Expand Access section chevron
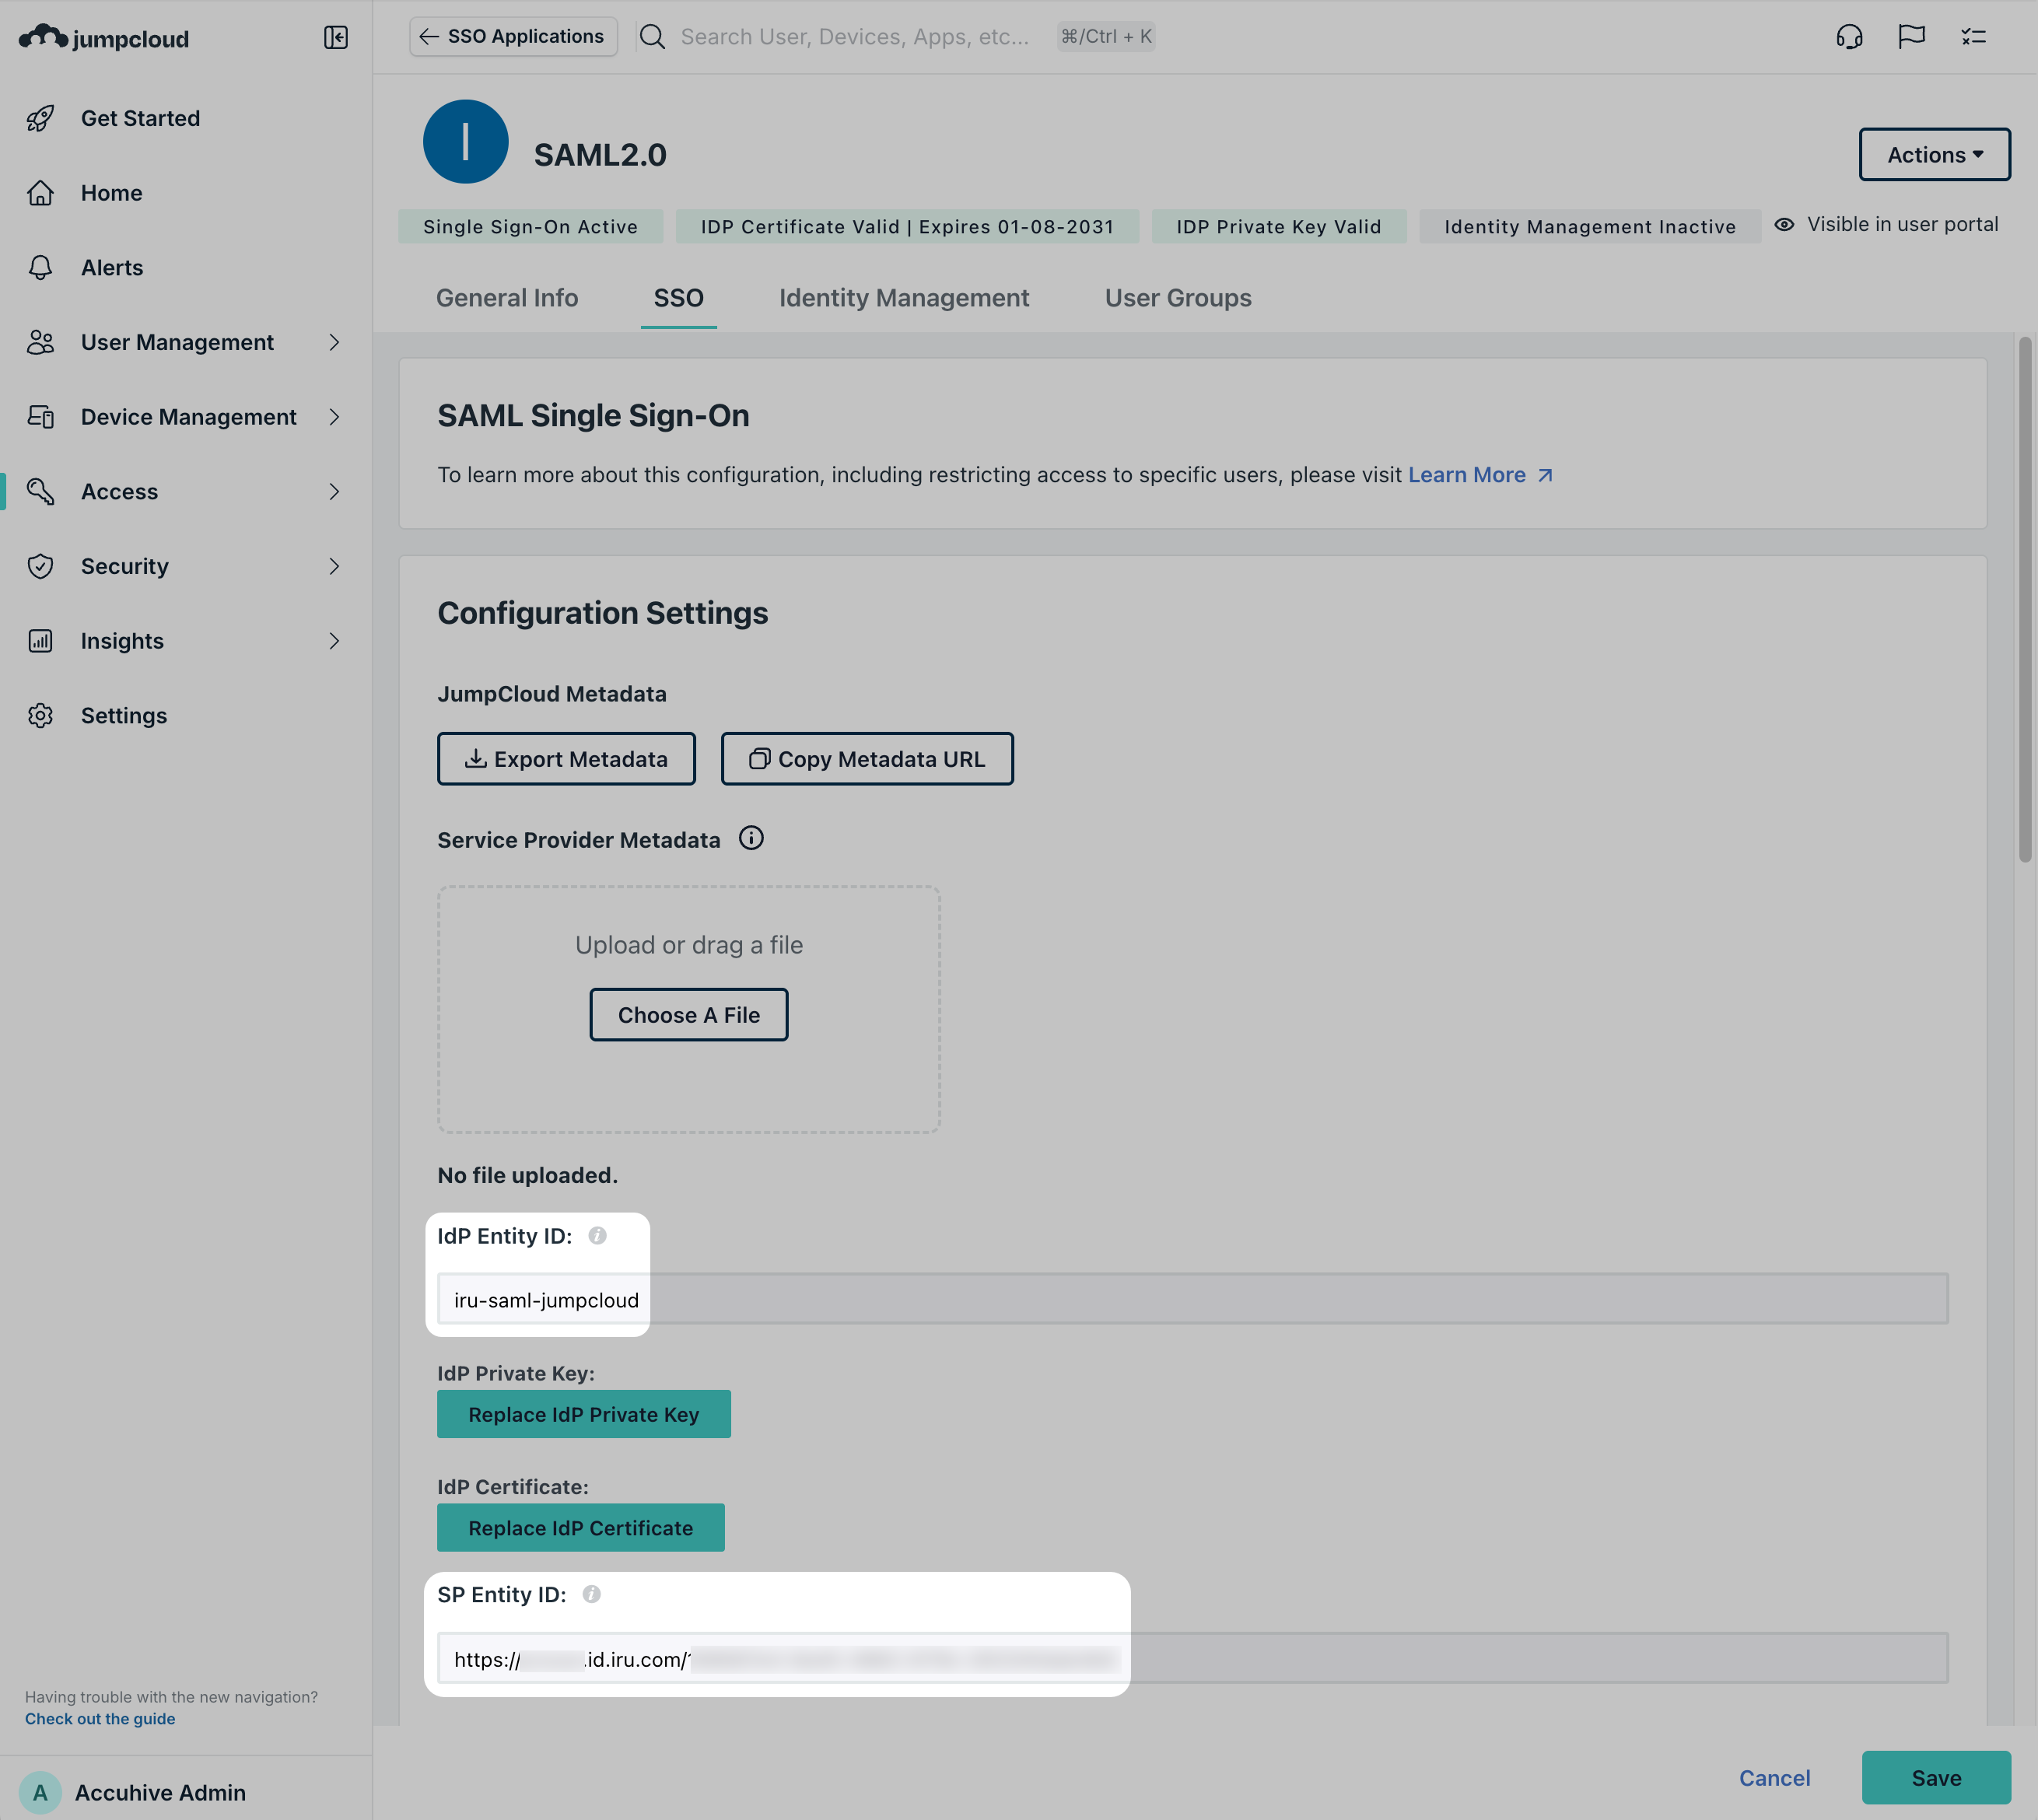The height and width of the screenshot is (1820, 2038). [x=334, y=491]
